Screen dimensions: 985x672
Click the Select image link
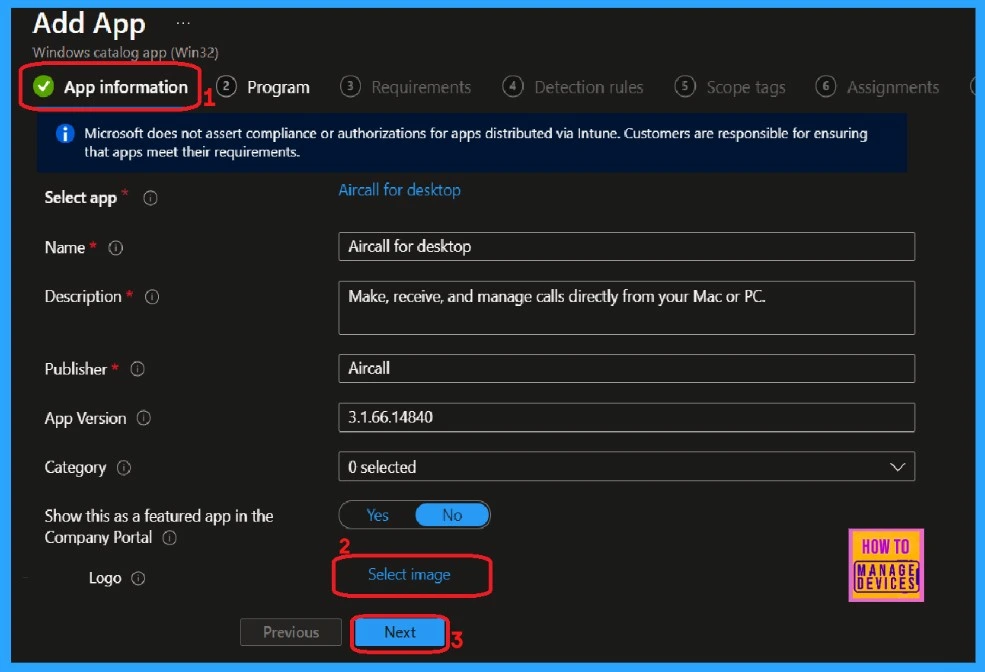coord(409,575)
